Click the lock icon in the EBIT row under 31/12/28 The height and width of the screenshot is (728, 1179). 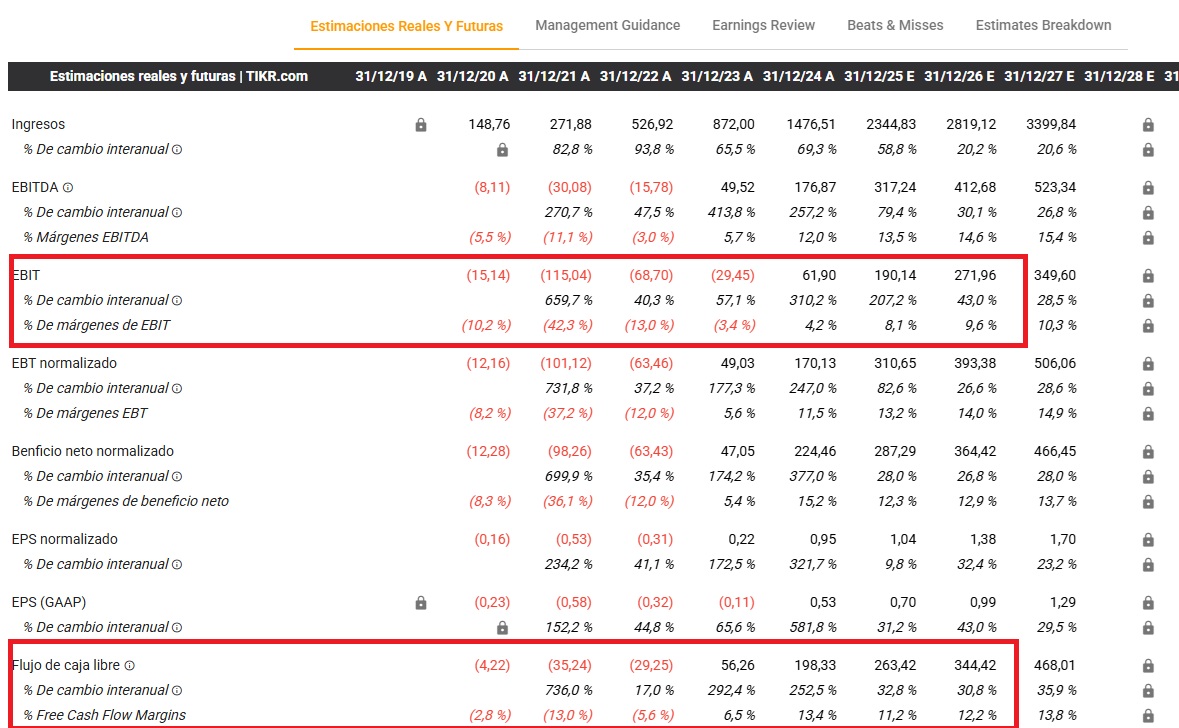click(x=1148, y=276)
